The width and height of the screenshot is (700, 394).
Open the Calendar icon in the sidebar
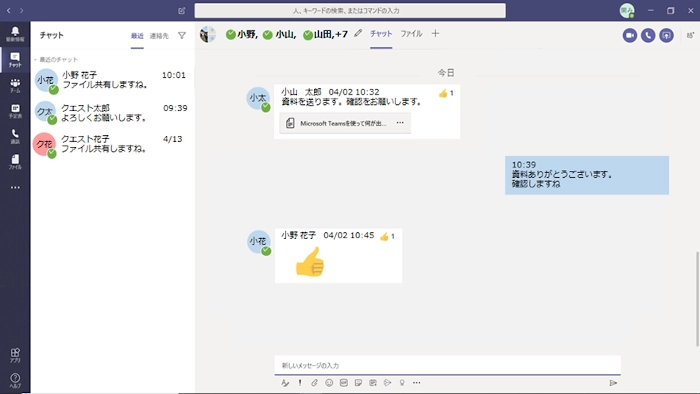[15, 111]
